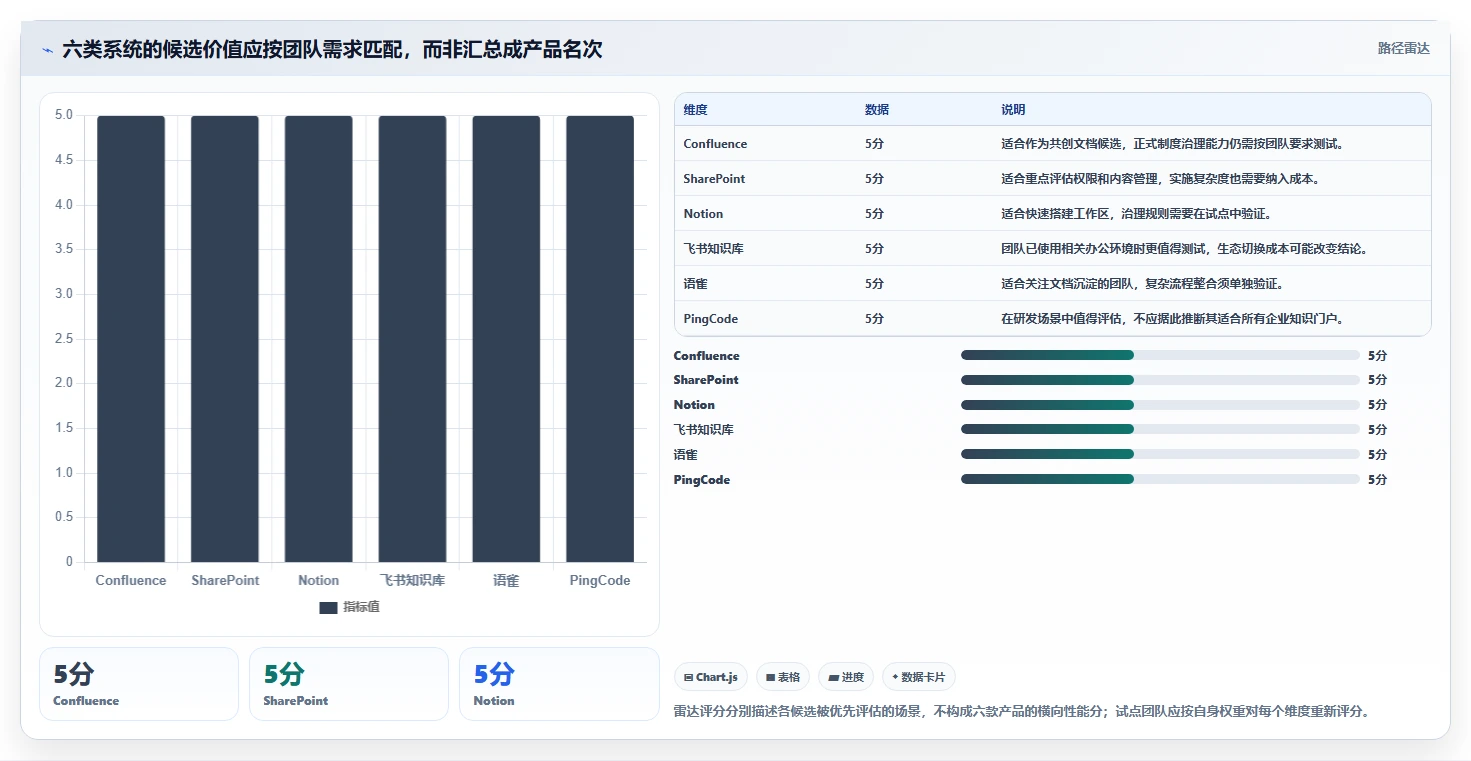This screenshot has width=1471, height=761.
Task: Click the SharePoint progress bar
Action: tap(1160, 380)
